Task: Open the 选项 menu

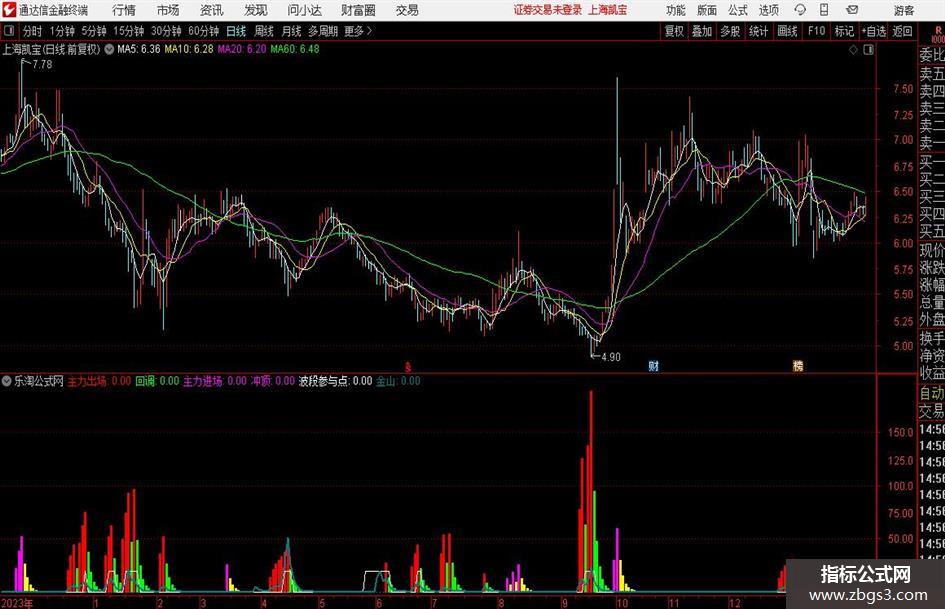Action: (x=768, y=10)
